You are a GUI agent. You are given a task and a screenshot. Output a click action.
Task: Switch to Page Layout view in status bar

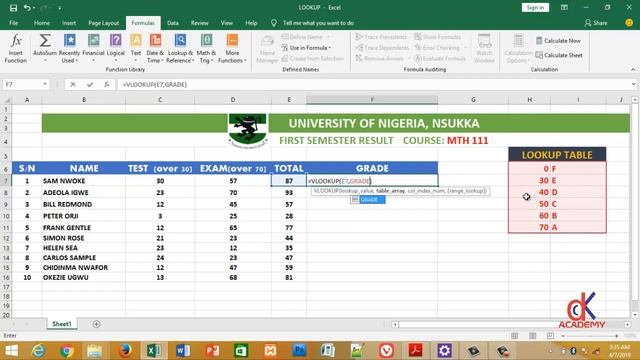click(x=533, y=336)
